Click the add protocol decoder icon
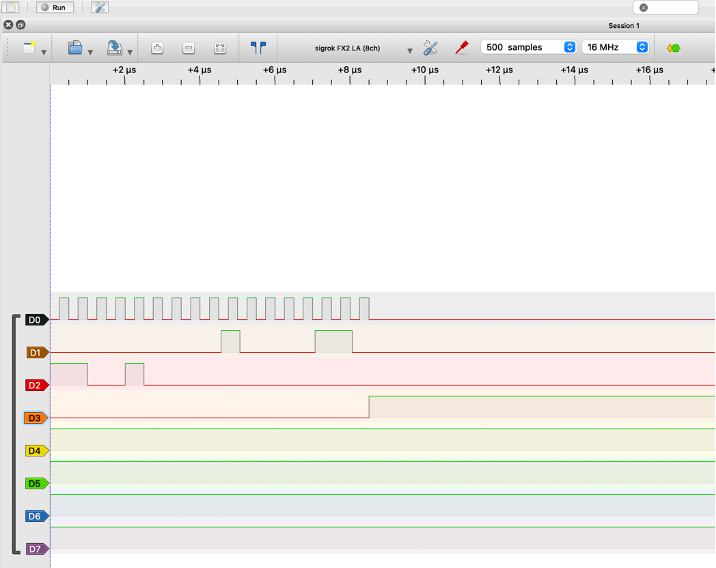This screenshot has width=716, height=568. (673, 47)
